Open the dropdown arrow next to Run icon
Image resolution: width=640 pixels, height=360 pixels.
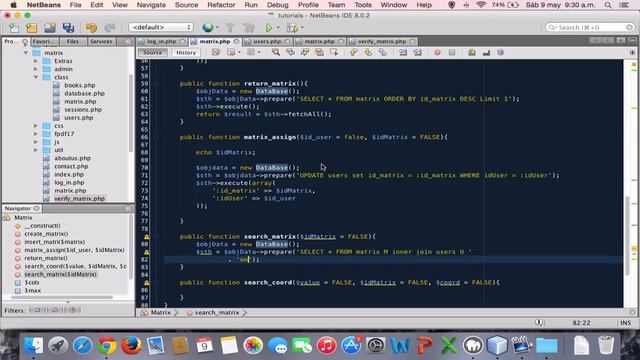pyautogui.click(x=278, y=27)
